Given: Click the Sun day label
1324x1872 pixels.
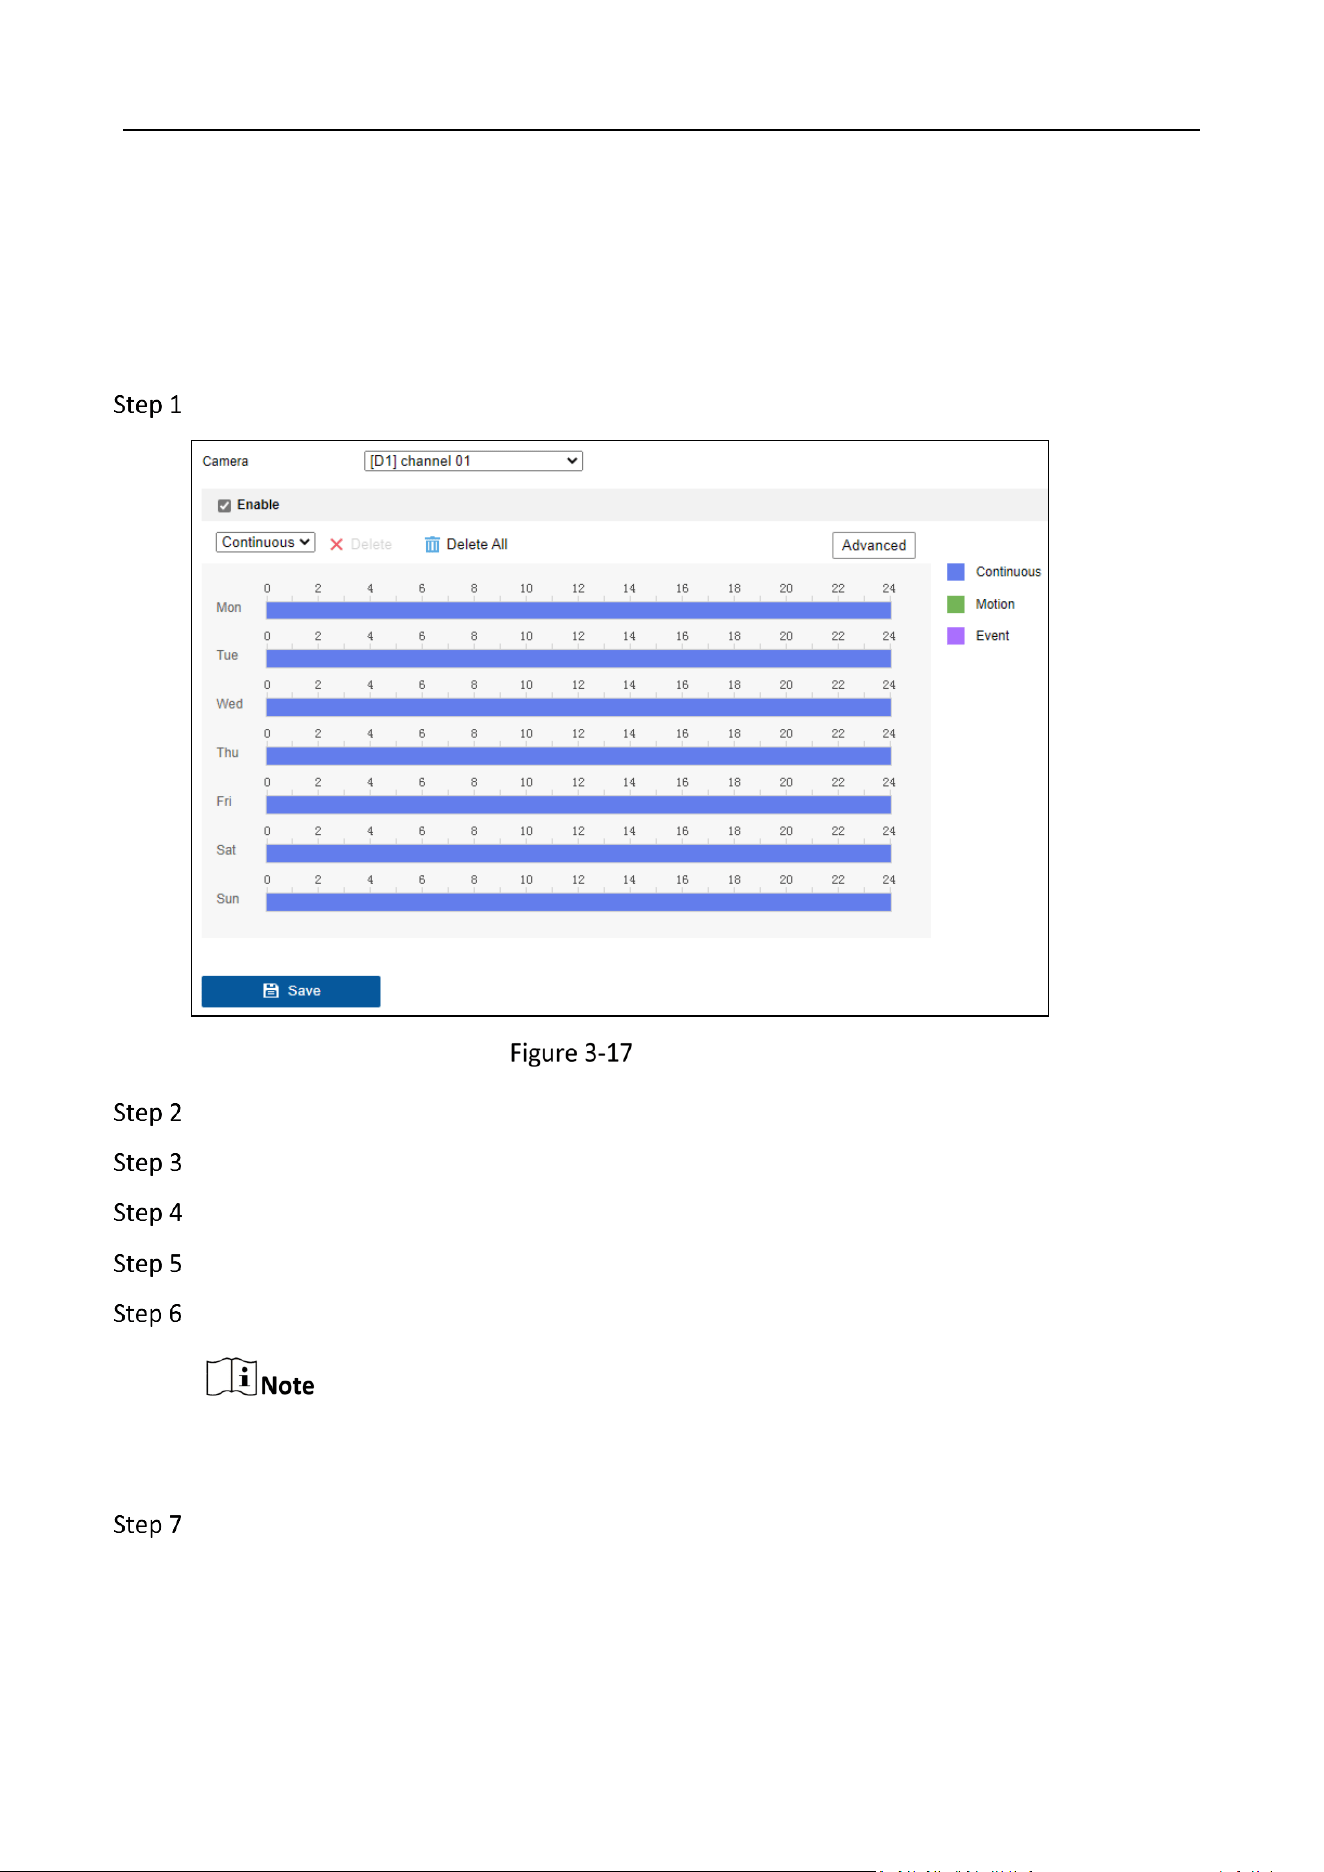Looking at the screenshot, I should tap(228, 899).
